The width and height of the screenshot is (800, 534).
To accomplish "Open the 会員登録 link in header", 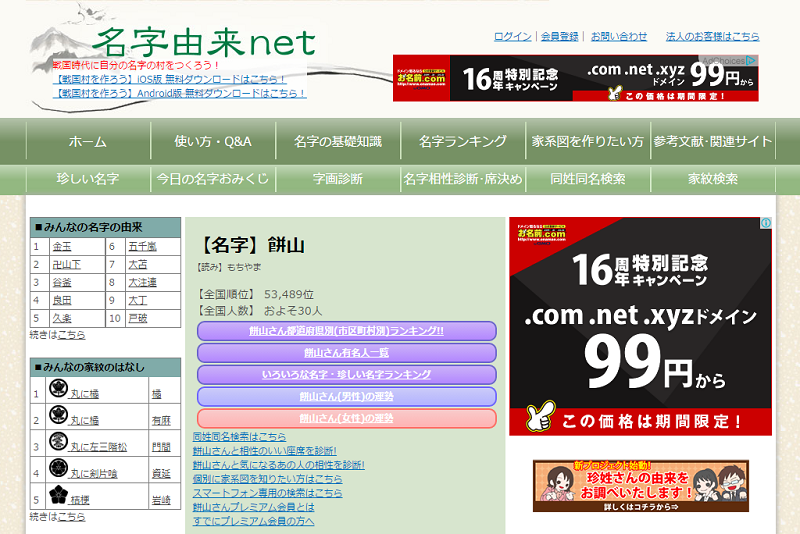I will pos(560,36).
